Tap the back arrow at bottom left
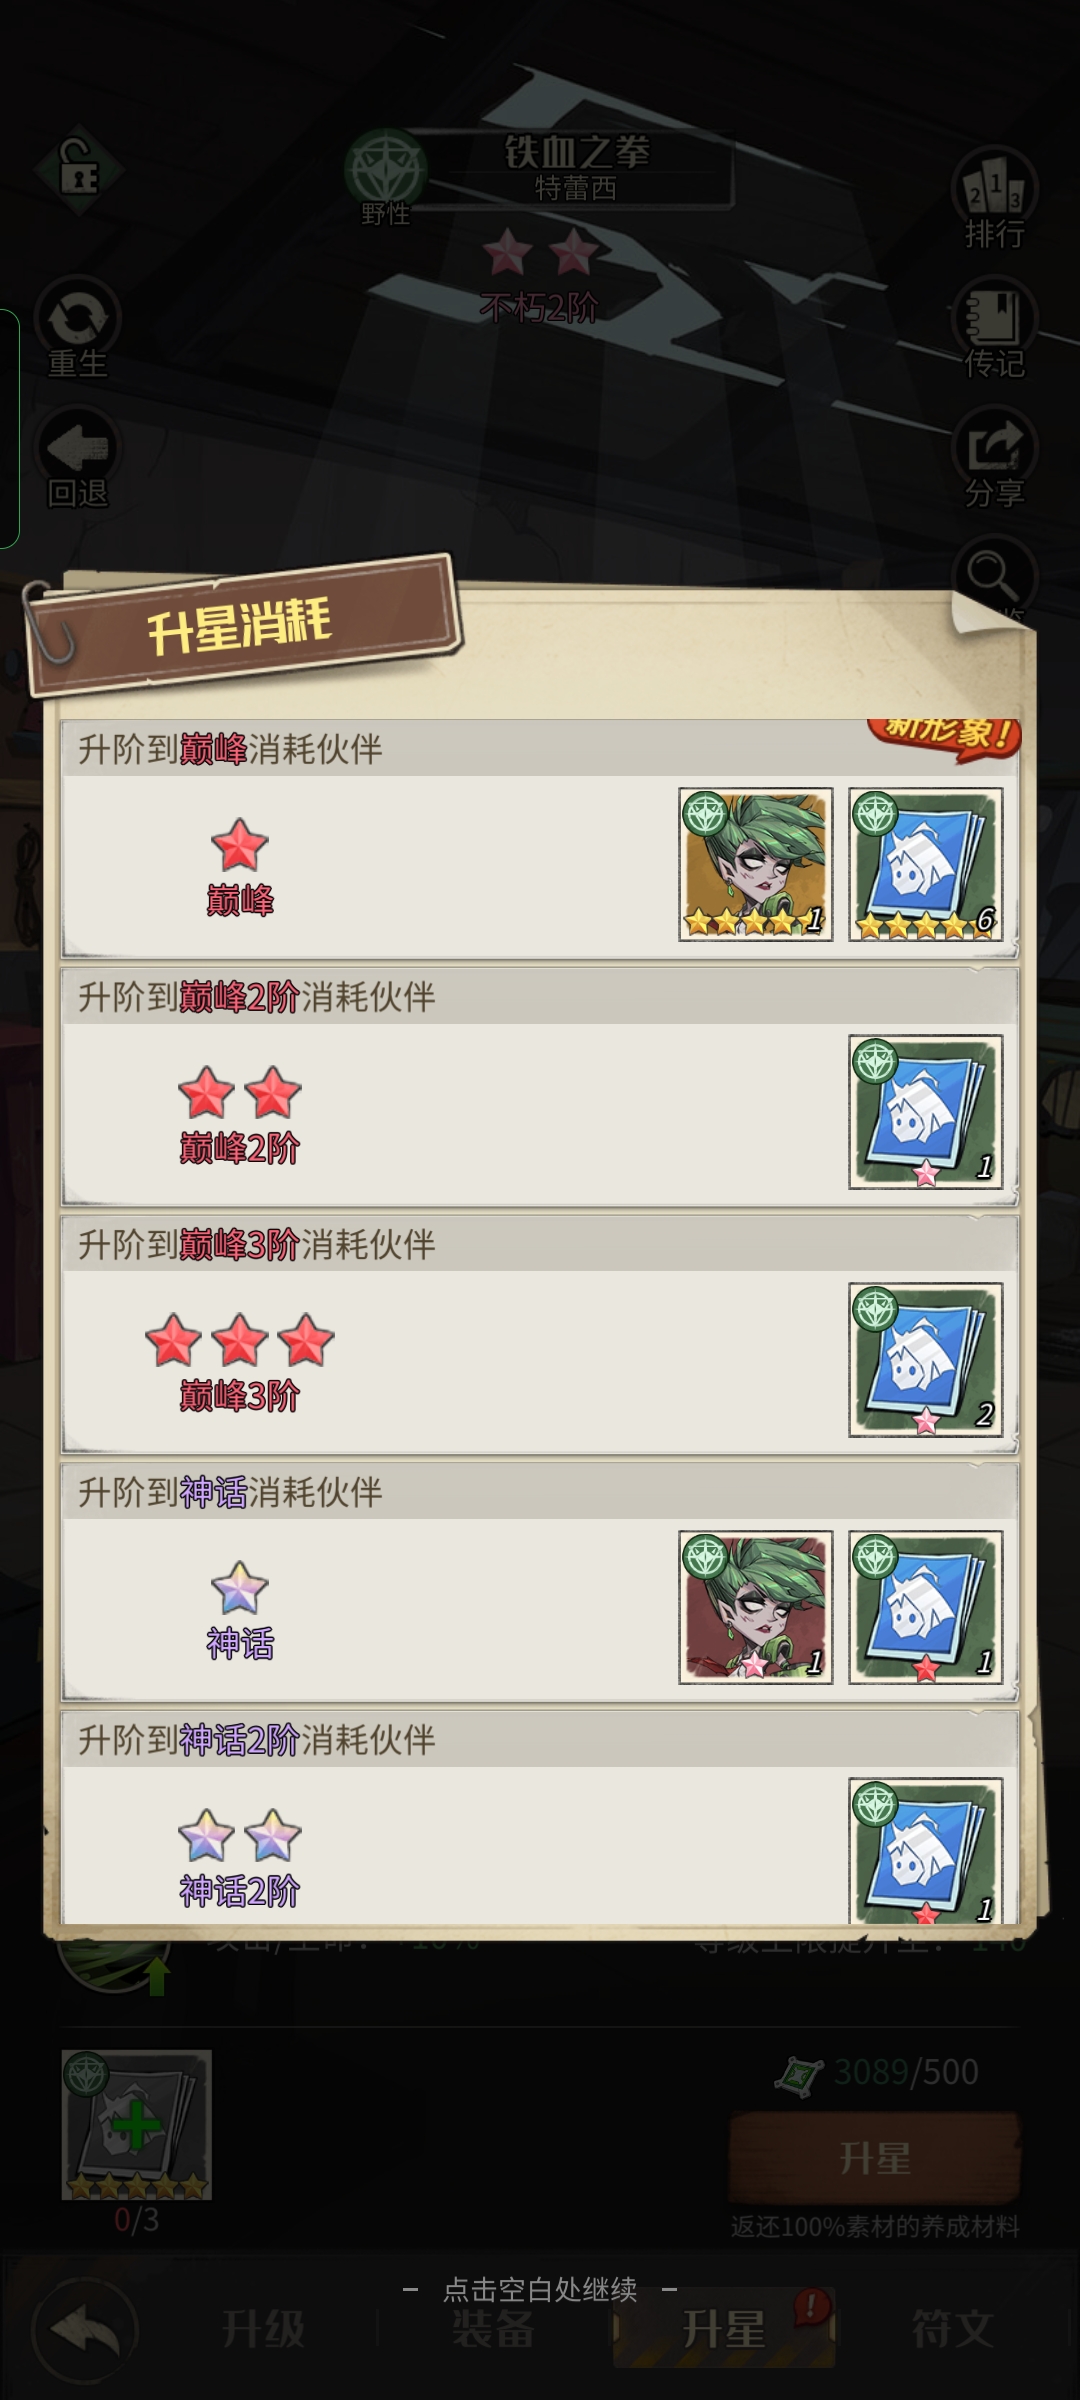The height and width of the screenshot is (2400, 1080). [x=84, y=2330]
